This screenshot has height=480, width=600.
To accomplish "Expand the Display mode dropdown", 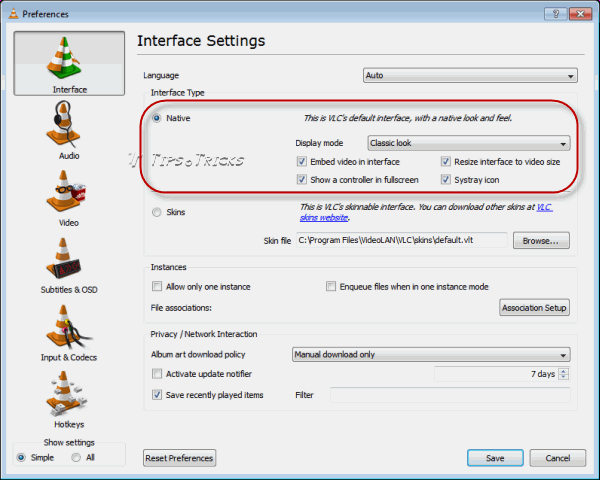I will [x=469, y=143].
